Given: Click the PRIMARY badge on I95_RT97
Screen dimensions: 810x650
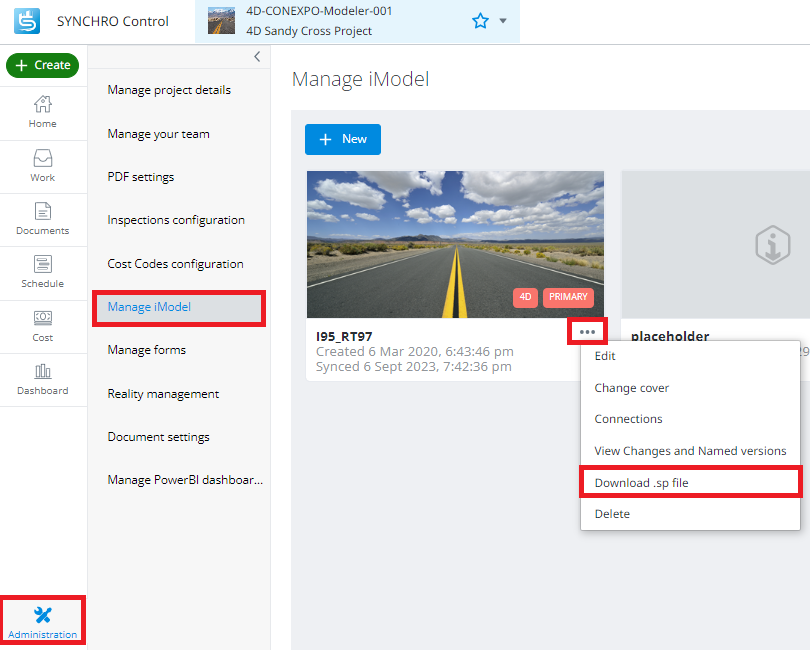Looking at the screenshot, I should click(568, 297).
